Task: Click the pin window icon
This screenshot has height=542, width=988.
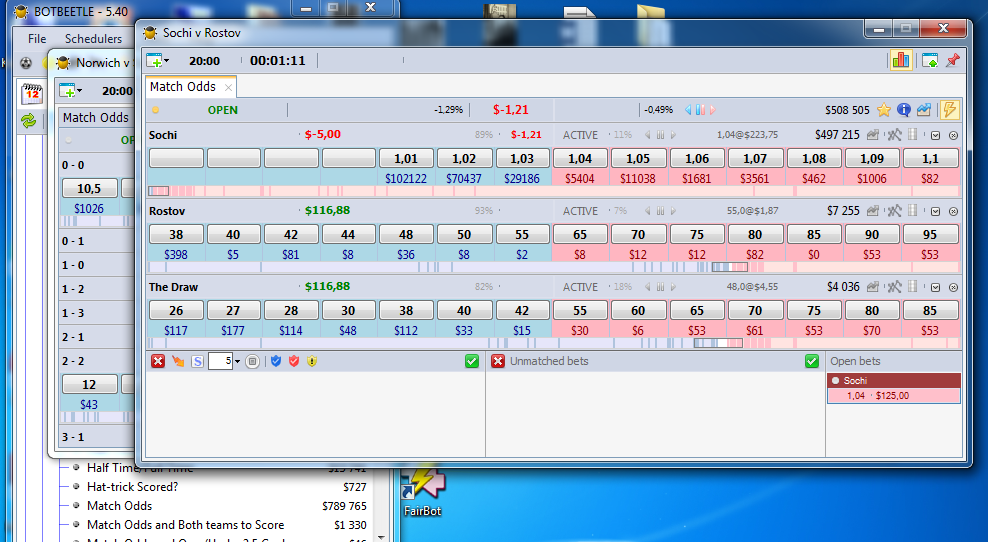Action: tap(953, 61)
